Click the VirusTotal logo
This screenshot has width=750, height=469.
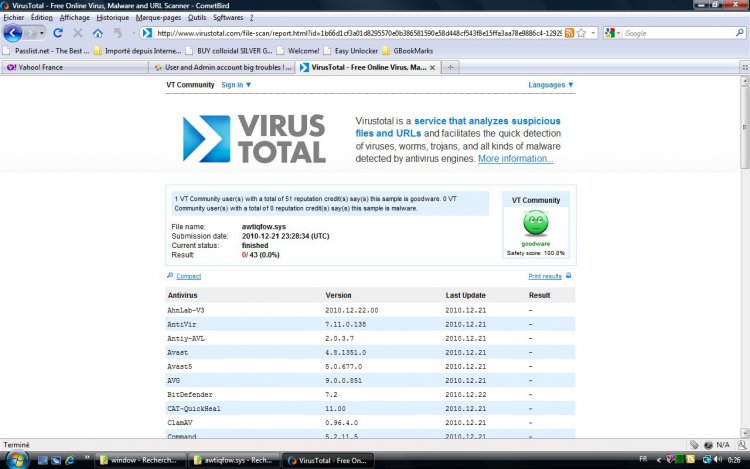click(x=254, y=138)
